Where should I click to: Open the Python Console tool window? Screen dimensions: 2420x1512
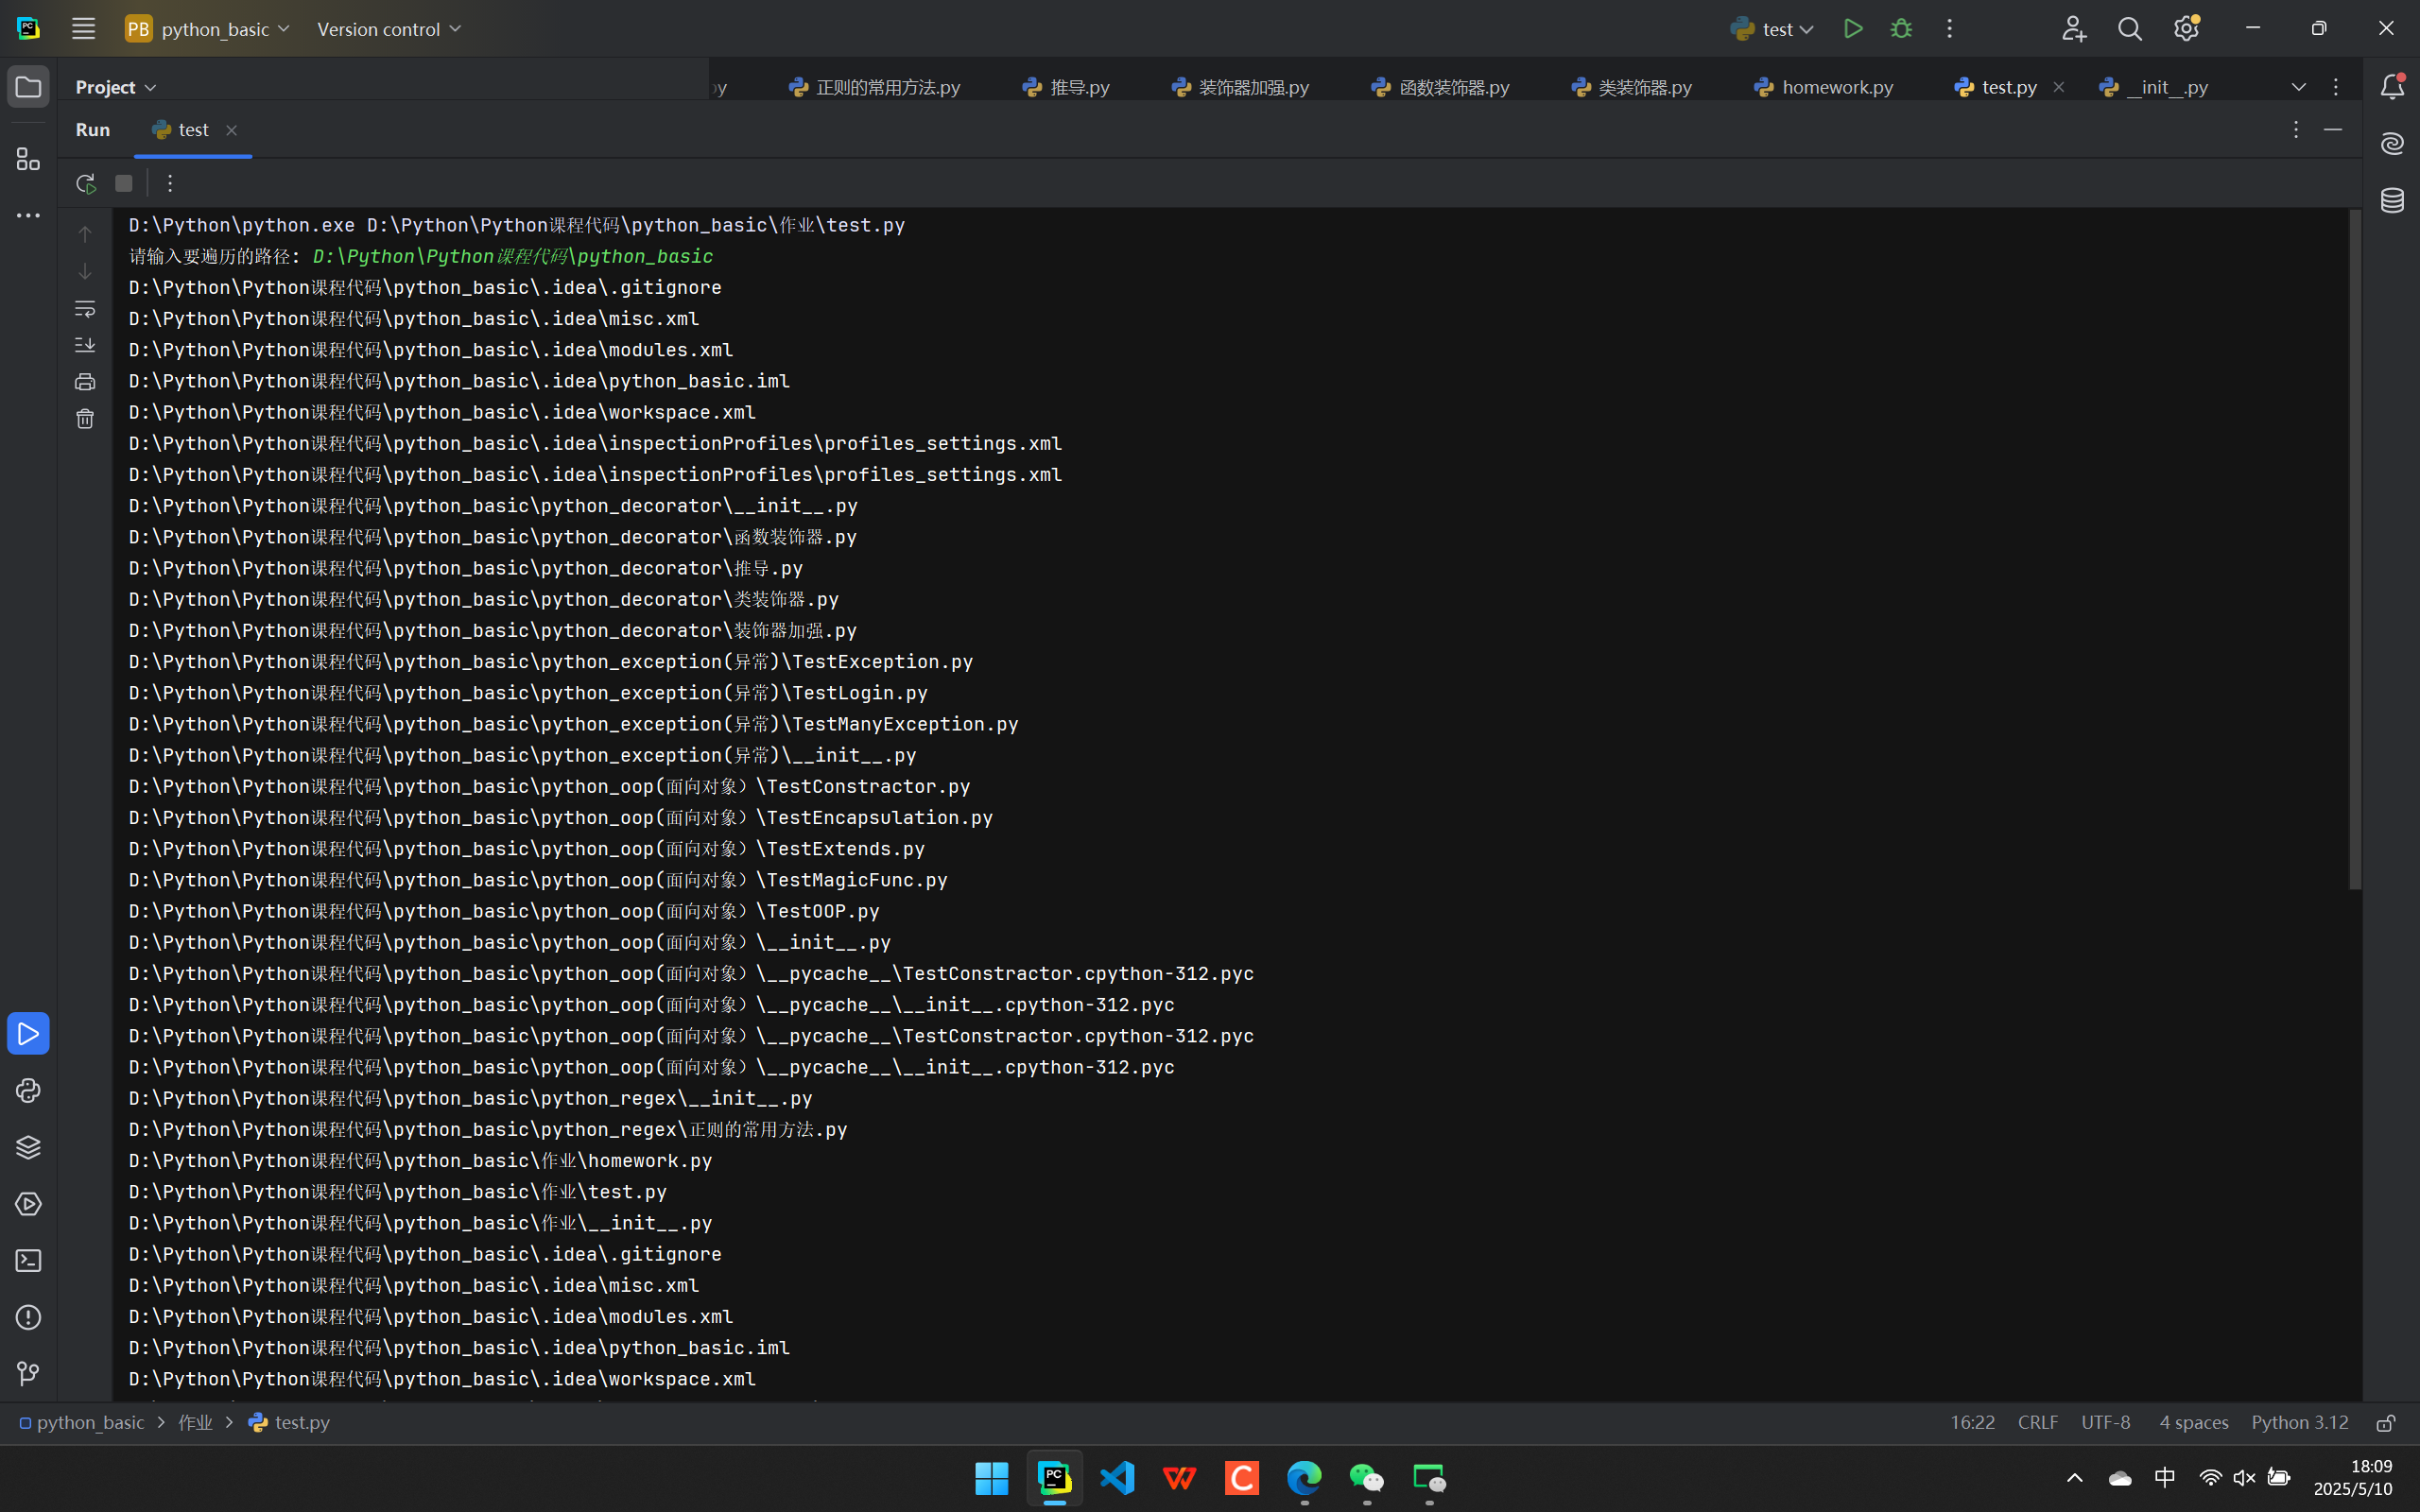pyautogui.click(x=28, y=1090)
